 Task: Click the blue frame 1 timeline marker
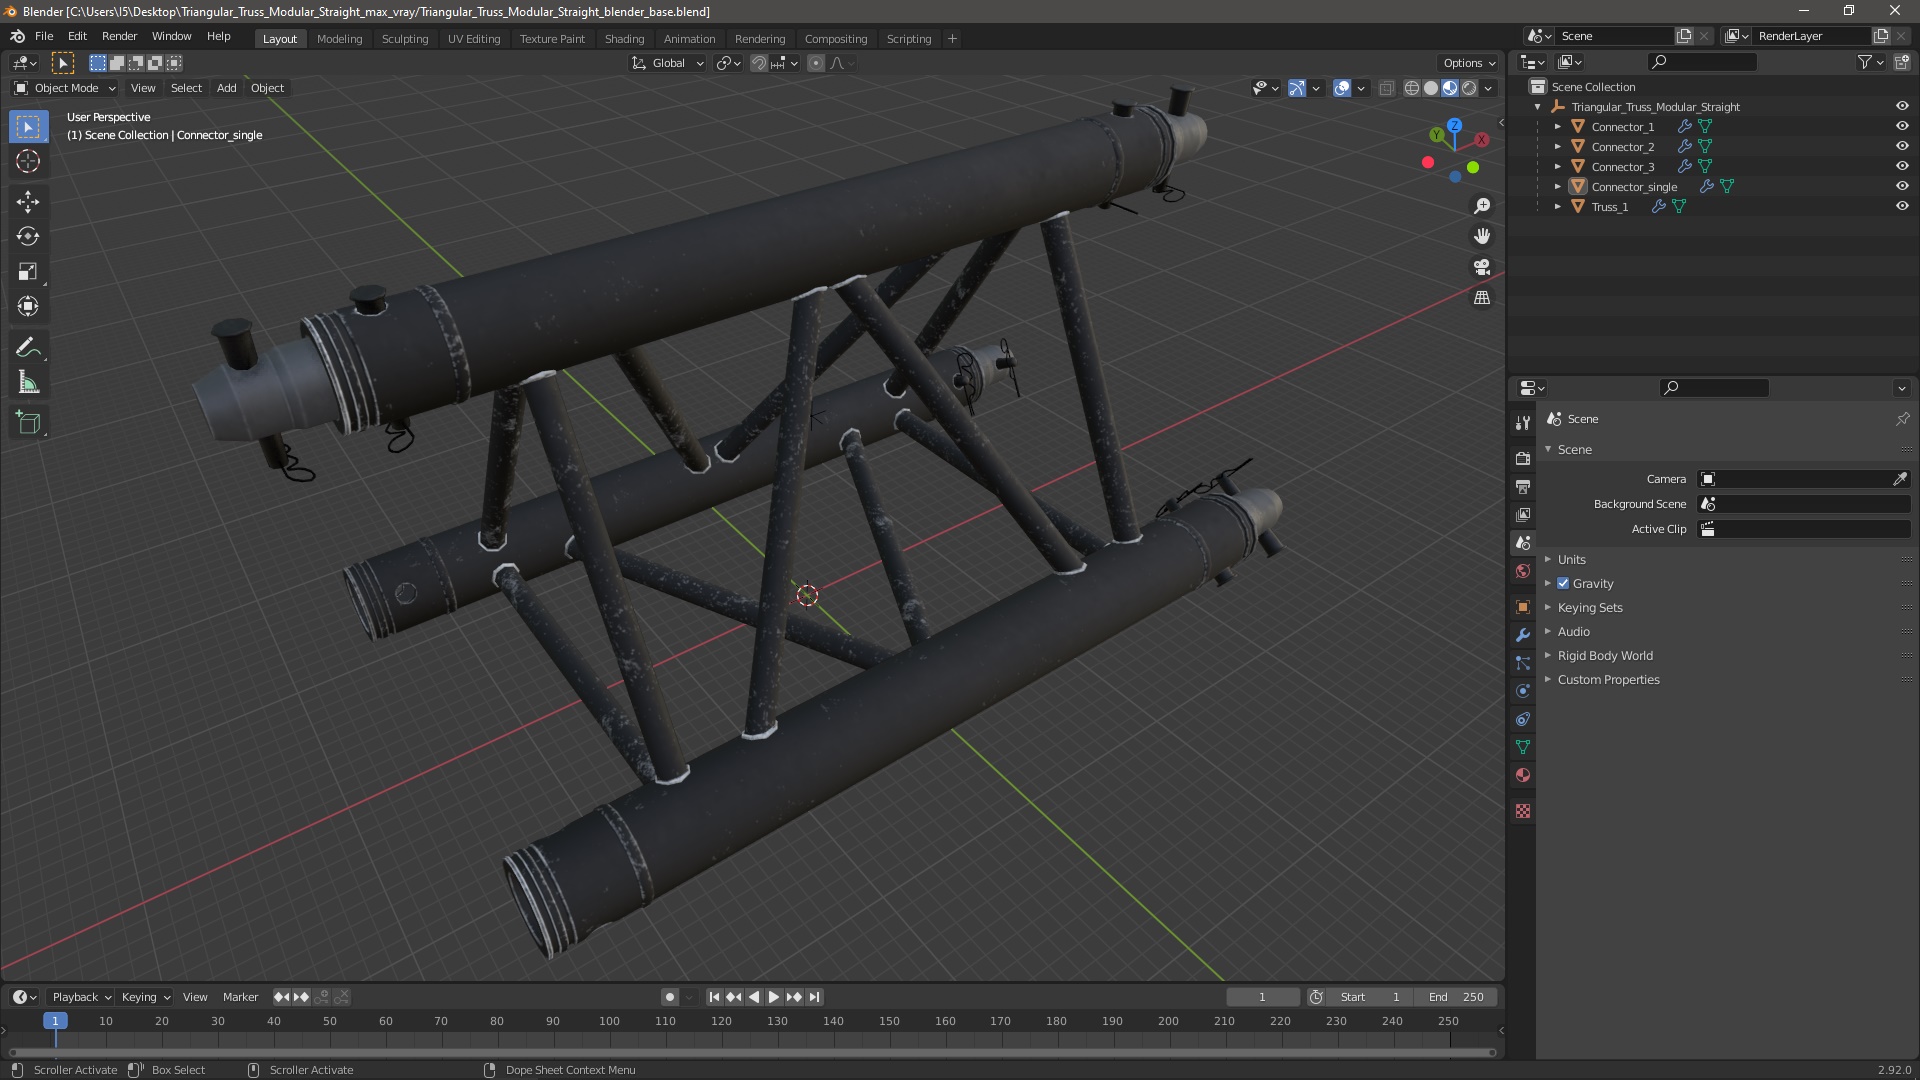[55, 1021]
